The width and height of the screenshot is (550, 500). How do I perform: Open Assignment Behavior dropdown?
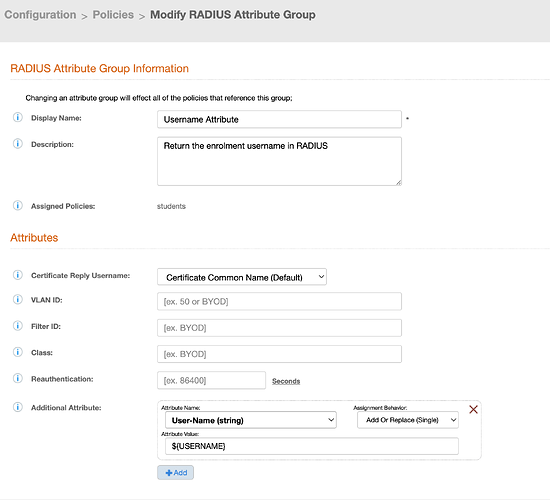(408, 420)
